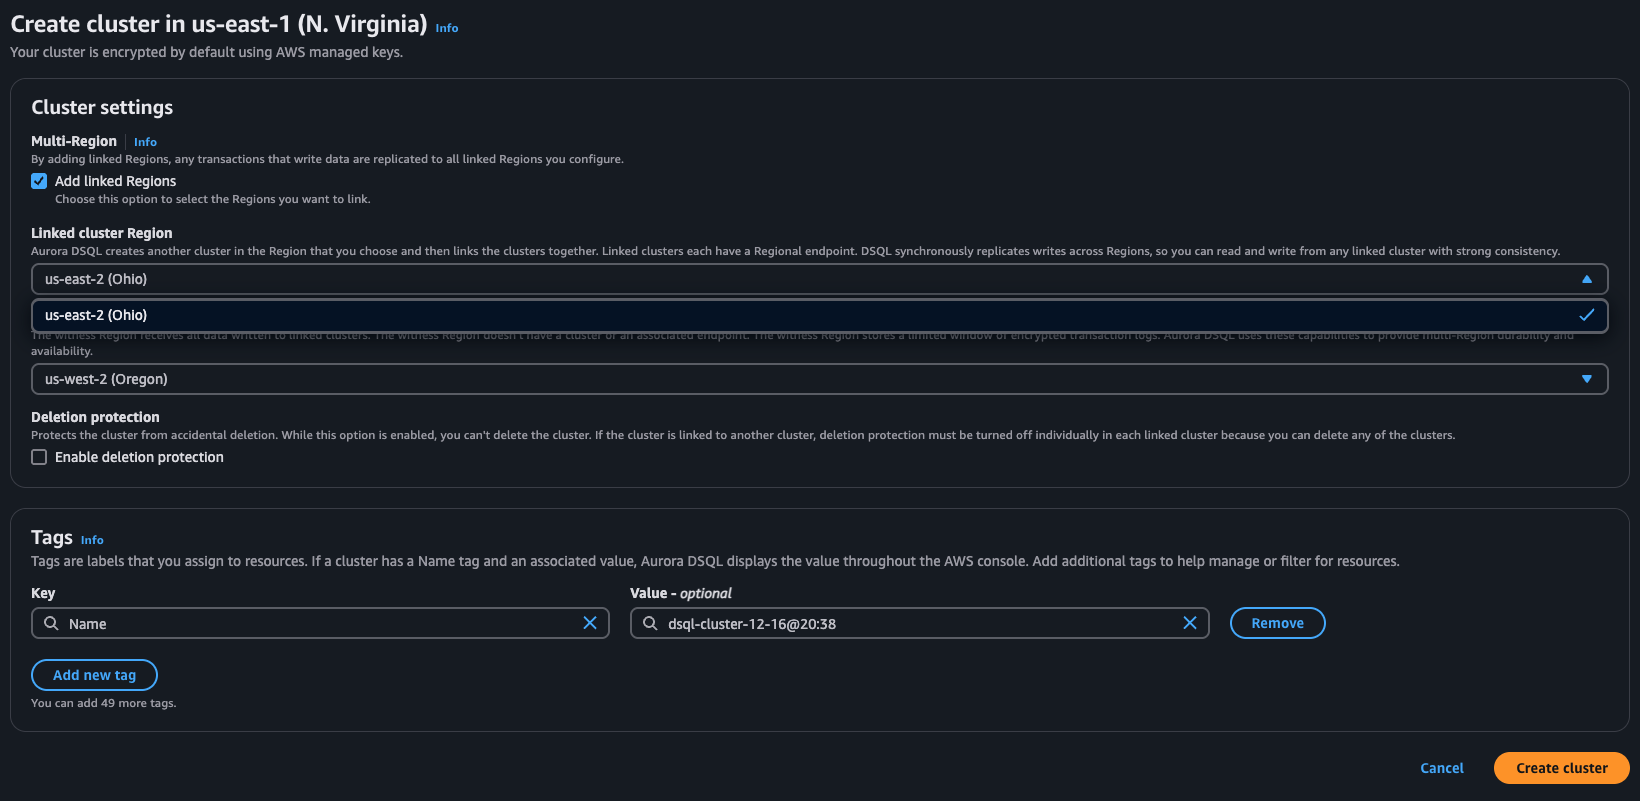Click the Value field with dsql-cluster name

(919, 623)
